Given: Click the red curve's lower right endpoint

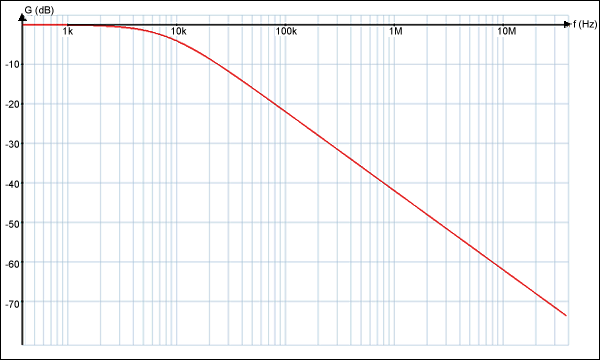Looking at the screenshot, I should click(x=566, y=315).
